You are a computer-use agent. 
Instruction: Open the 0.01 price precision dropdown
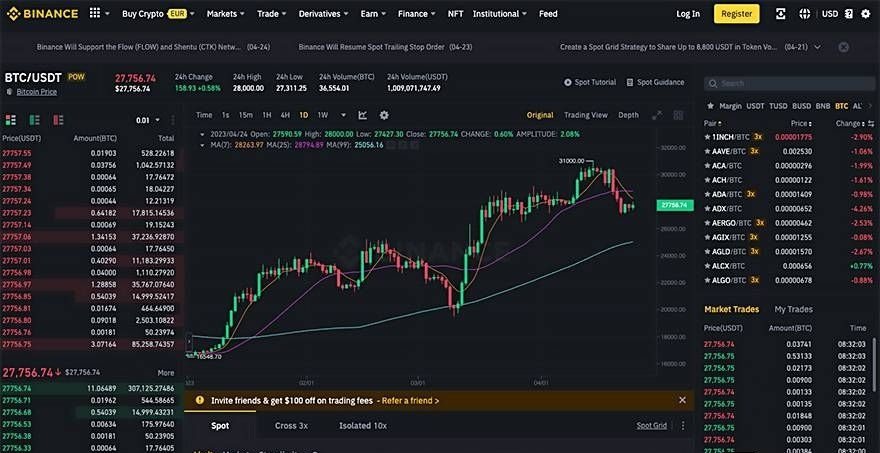tap(148, 120)
